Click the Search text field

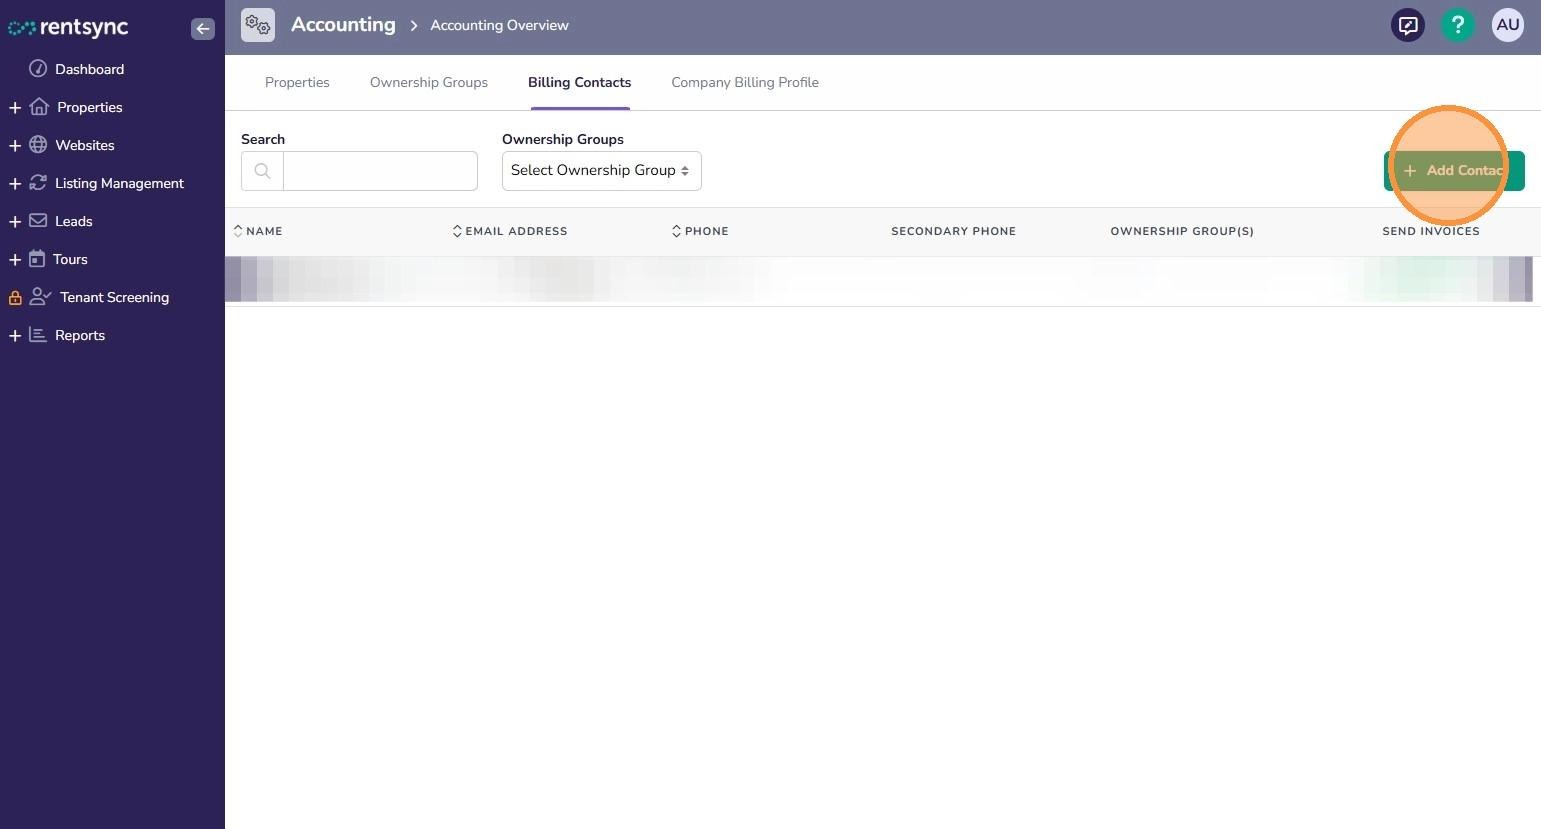point(380,171)
